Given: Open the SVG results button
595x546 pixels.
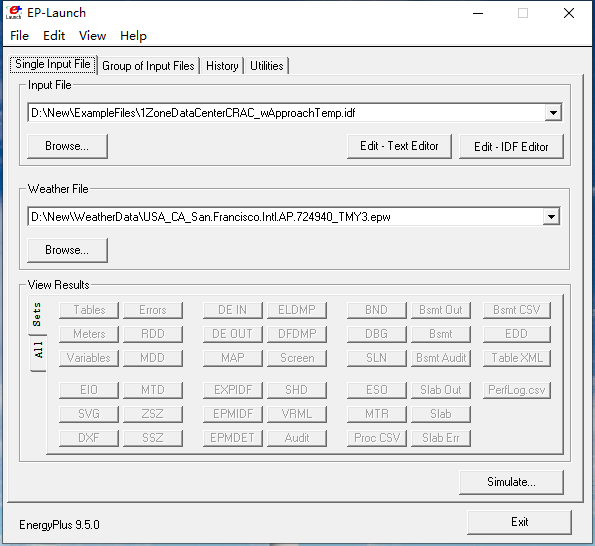Looking at the screenshot, I should [89, 414].
